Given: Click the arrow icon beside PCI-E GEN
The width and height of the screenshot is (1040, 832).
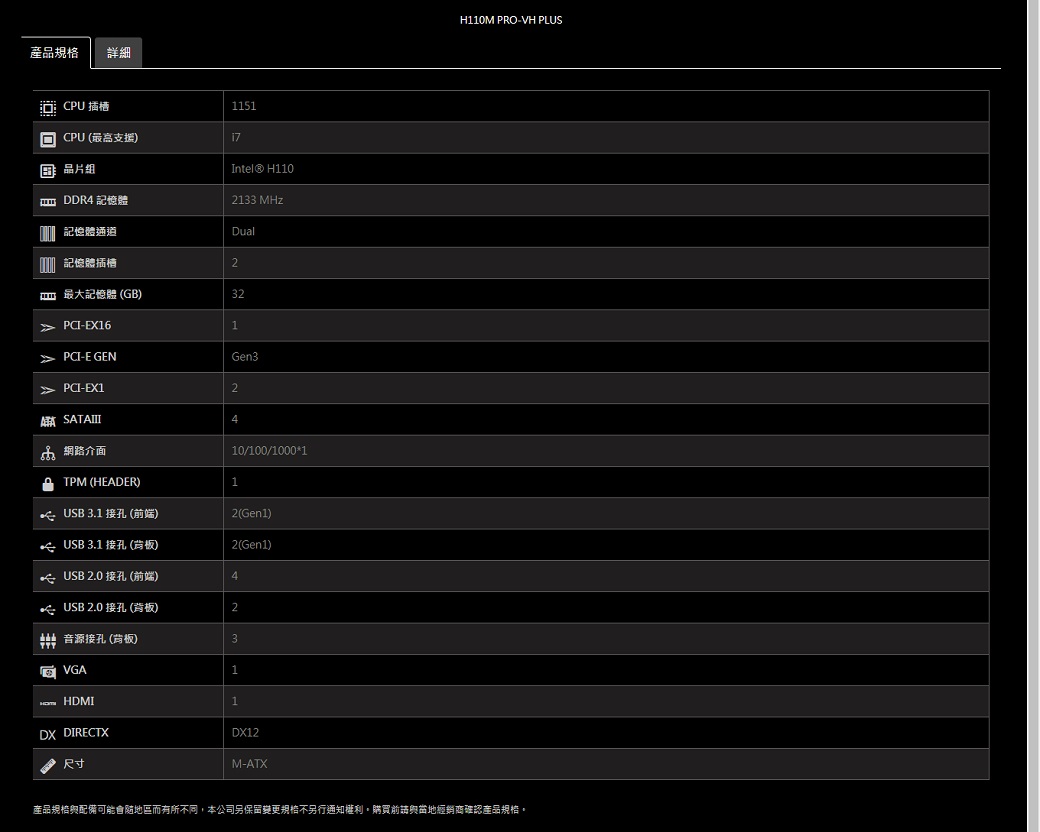Looking at the screenshot, I should pyautogui.click(x=48, y=358).
